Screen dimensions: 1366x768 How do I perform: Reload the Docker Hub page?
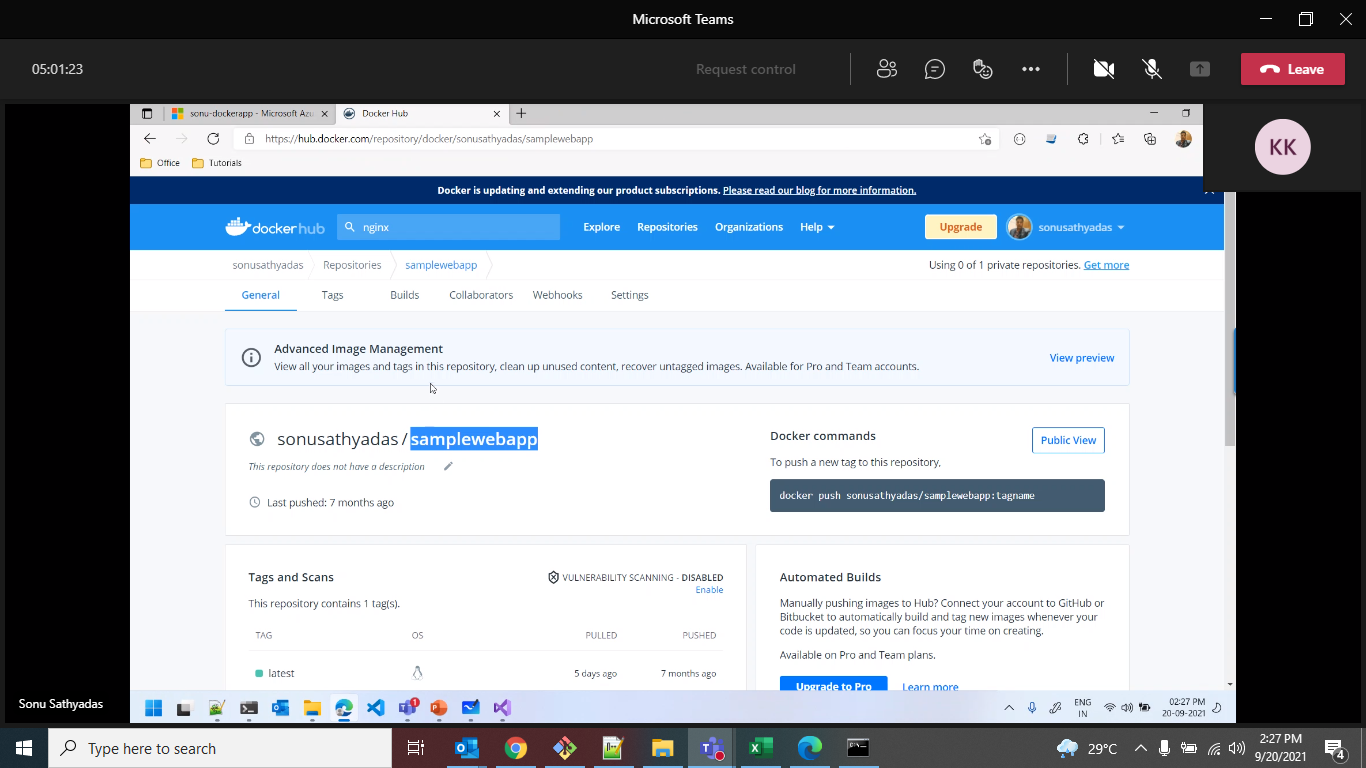pyautogui.click(x=213, y=139)
